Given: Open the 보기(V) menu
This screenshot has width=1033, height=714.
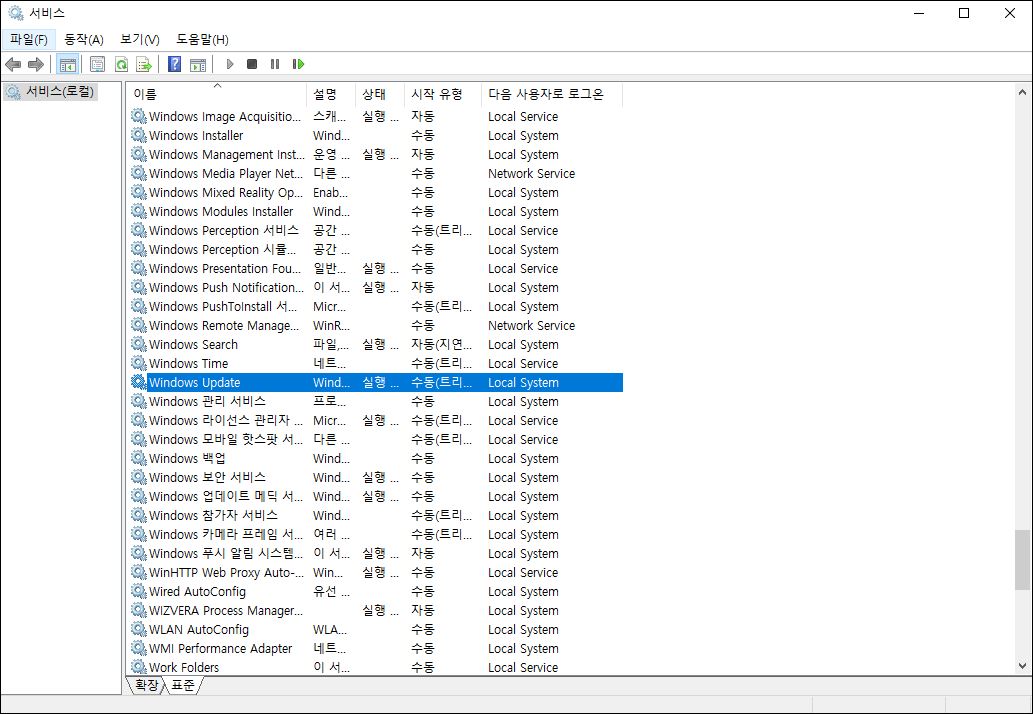Looking at the screenshot, I should pos(140,40).
